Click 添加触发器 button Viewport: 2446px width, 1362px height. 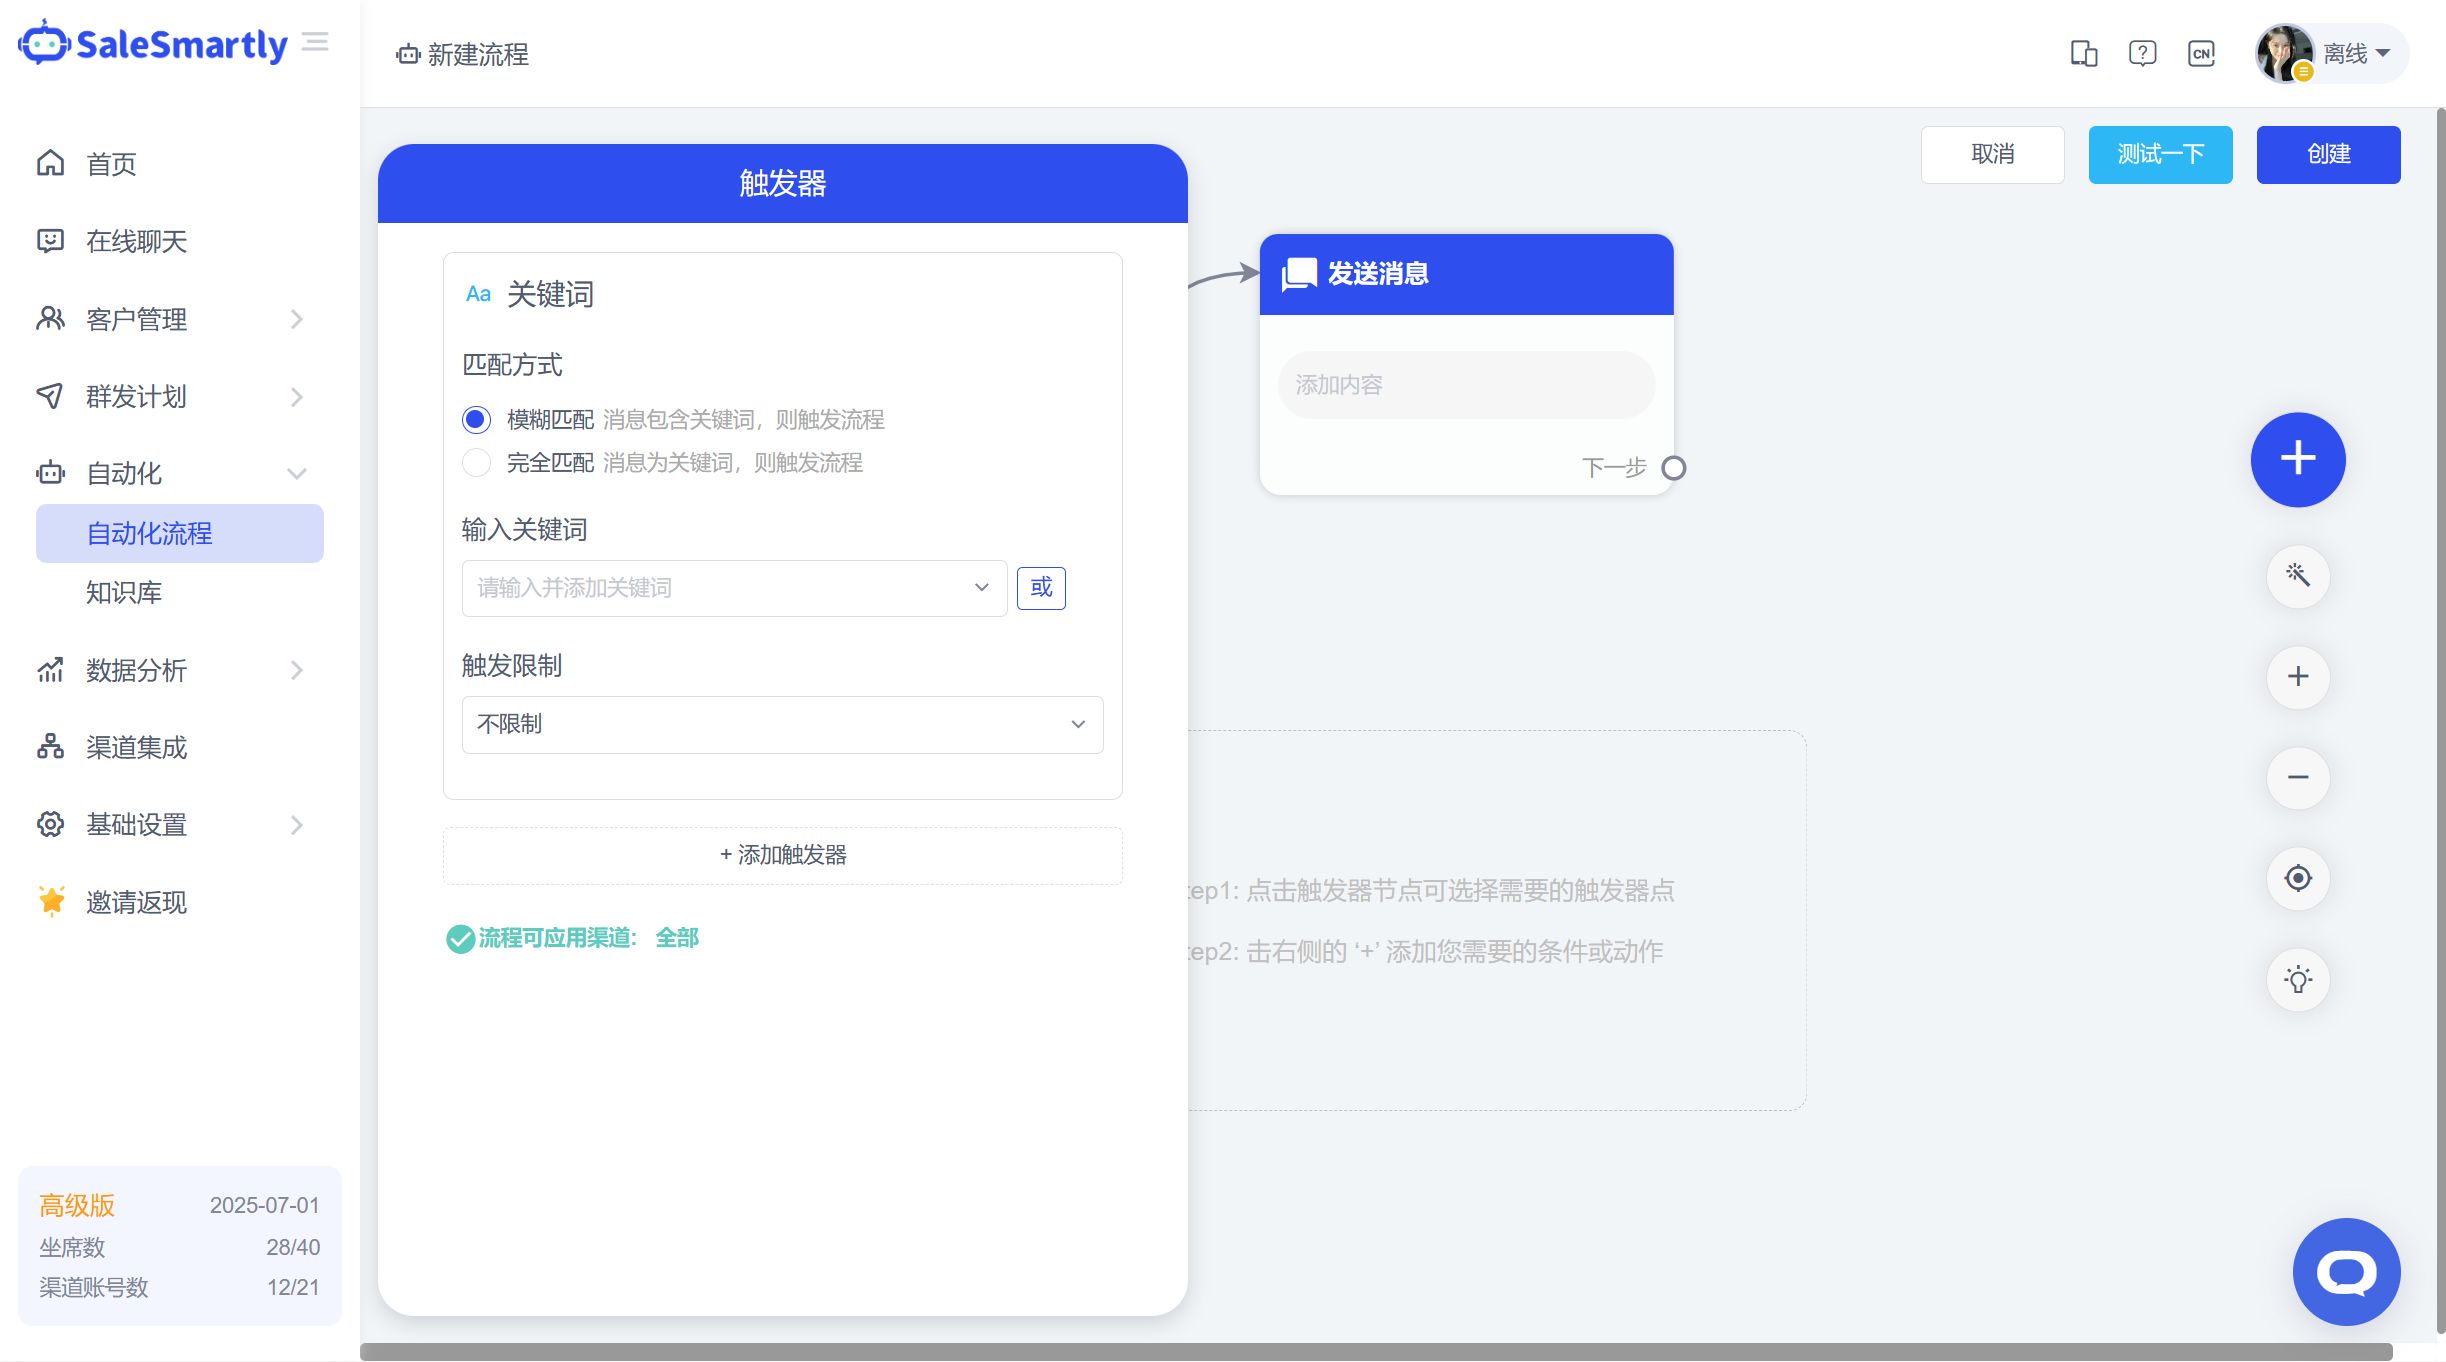pos(782,855)
